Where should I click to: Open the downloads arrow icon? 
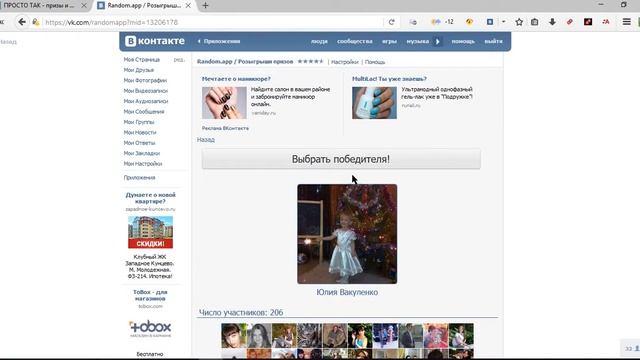pyautogui.click(x=552, y=22)
